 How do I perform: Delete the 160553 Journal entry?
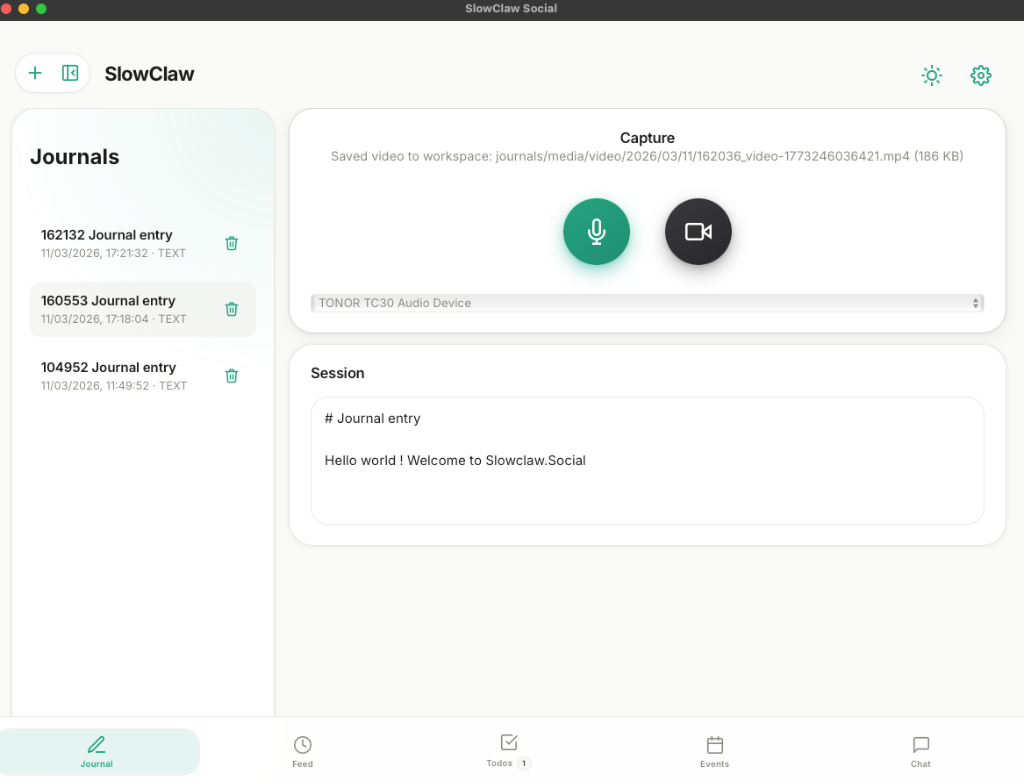[231, 309]
